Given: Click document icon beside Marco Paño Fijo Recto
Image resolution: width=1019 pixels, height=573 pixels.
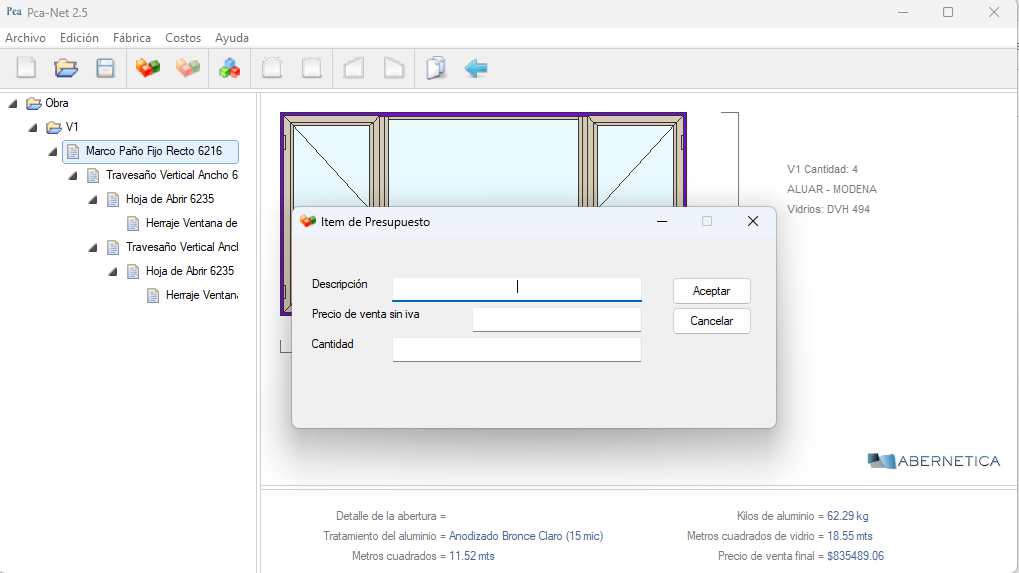Looking at the screenshot, I should pyautogui.click(x=73, y=151).
